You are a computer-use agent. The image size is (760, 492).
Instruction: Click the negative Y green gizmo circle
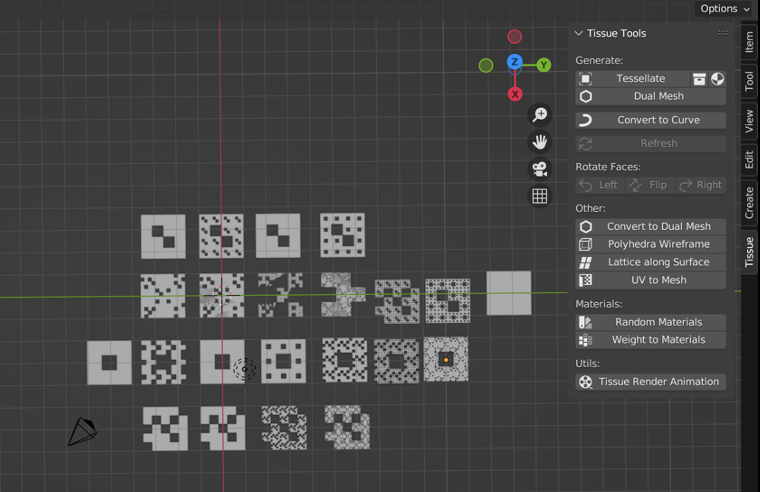point(486,65)
